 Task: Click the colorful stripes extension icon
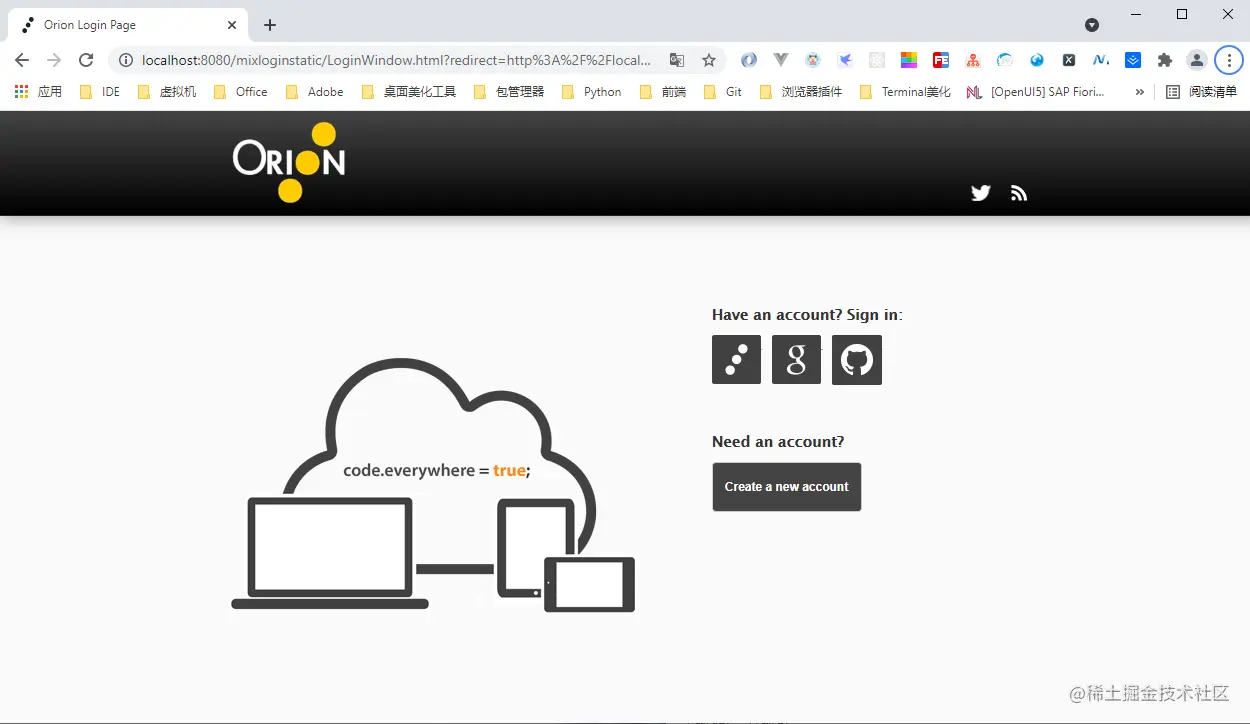click(x=909, y=60)
